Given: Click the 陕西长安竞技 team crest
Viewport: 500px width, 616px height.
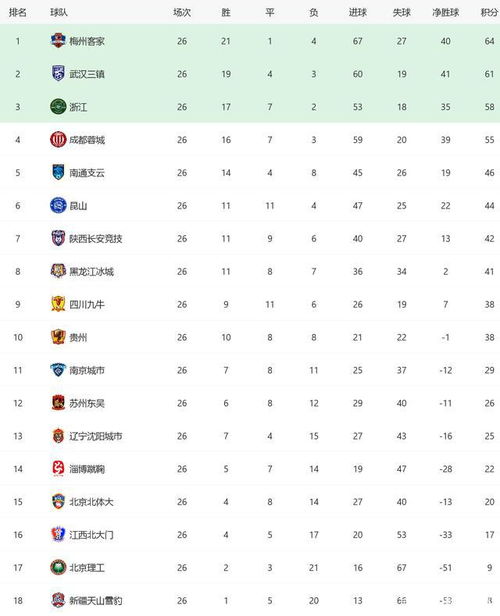Looking at the screenshot, I should coord(58,238).
